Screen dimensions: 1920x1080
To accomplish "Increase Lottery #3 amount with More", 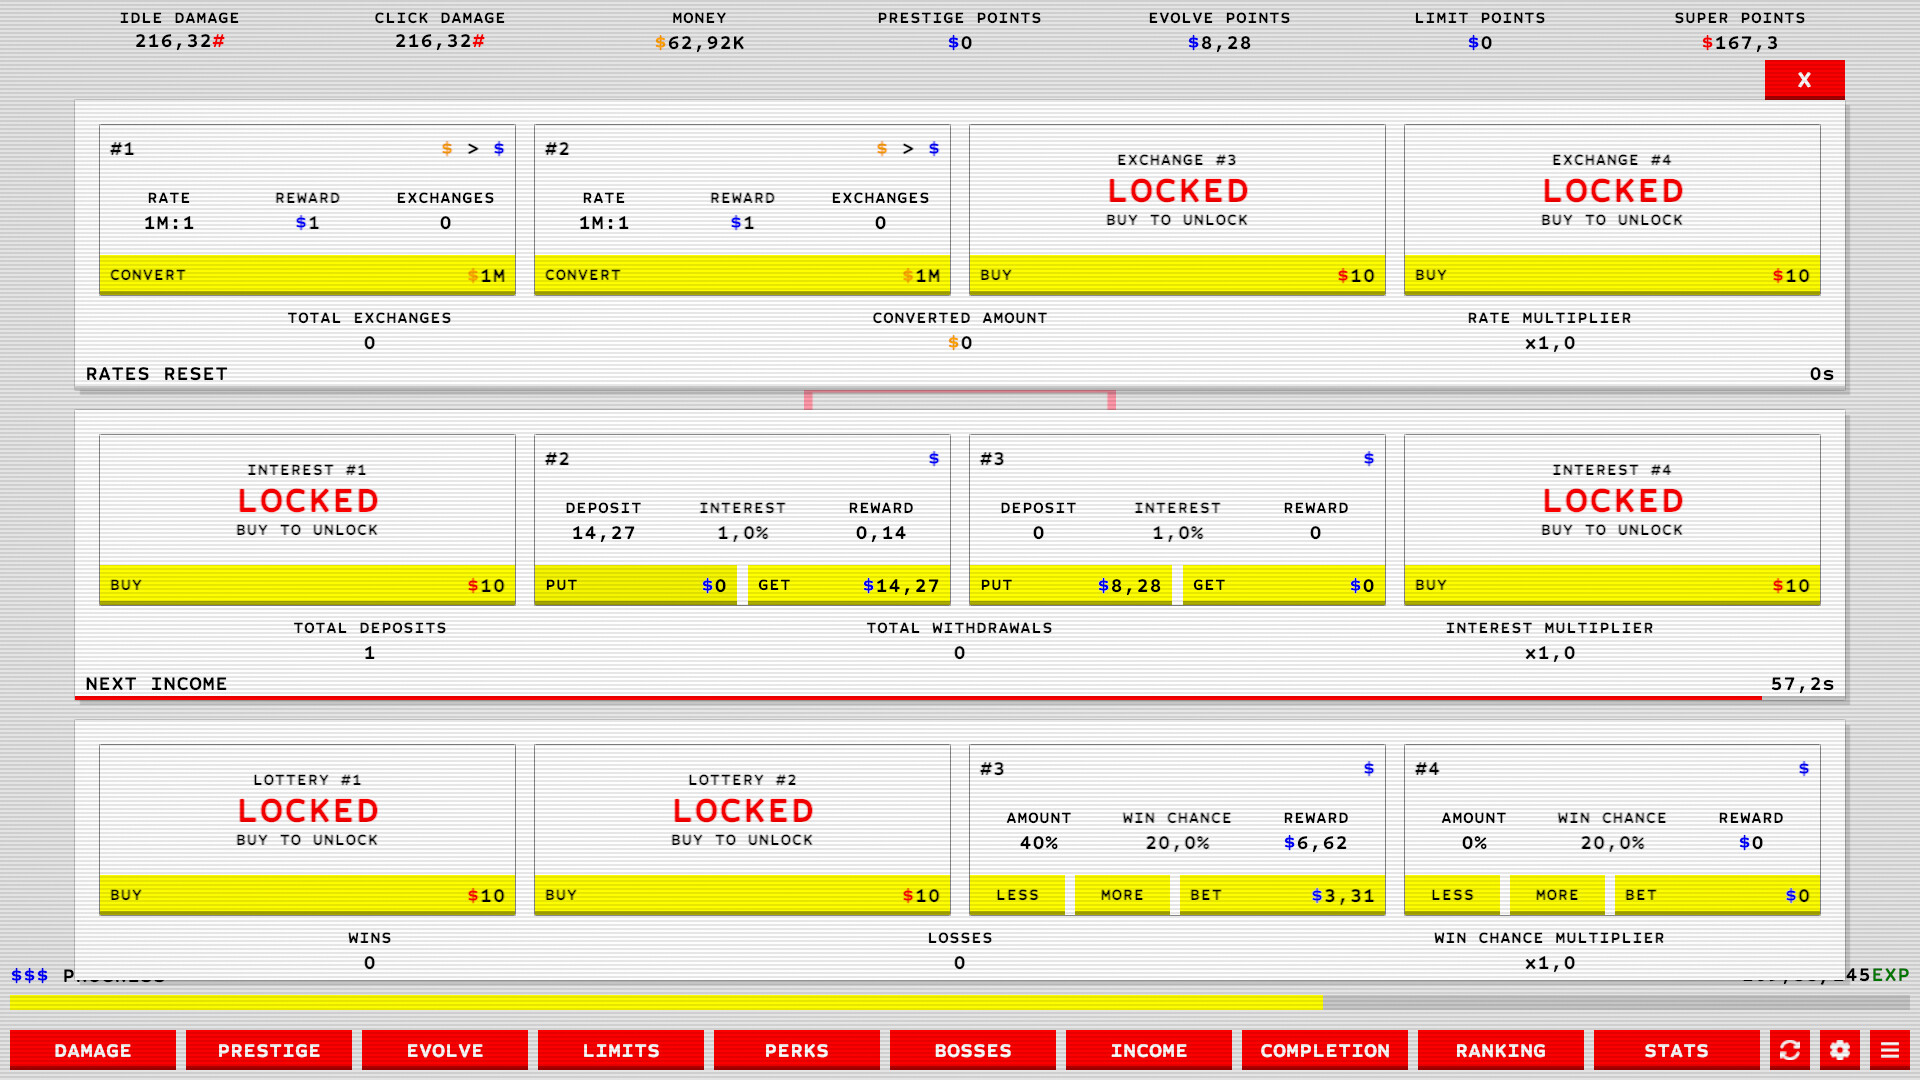I will click(x=1122, y=895).
